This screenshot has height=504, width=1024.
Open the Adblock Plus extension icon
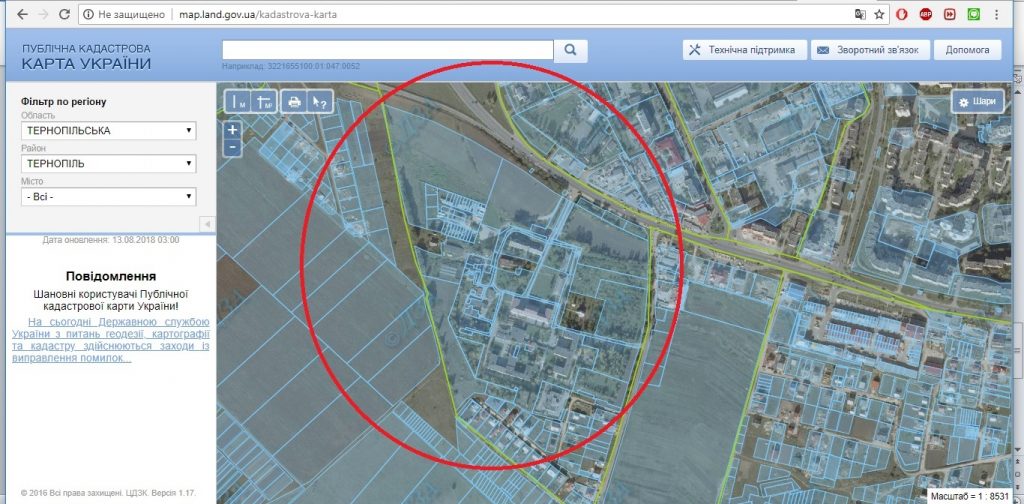pos(926,15)
